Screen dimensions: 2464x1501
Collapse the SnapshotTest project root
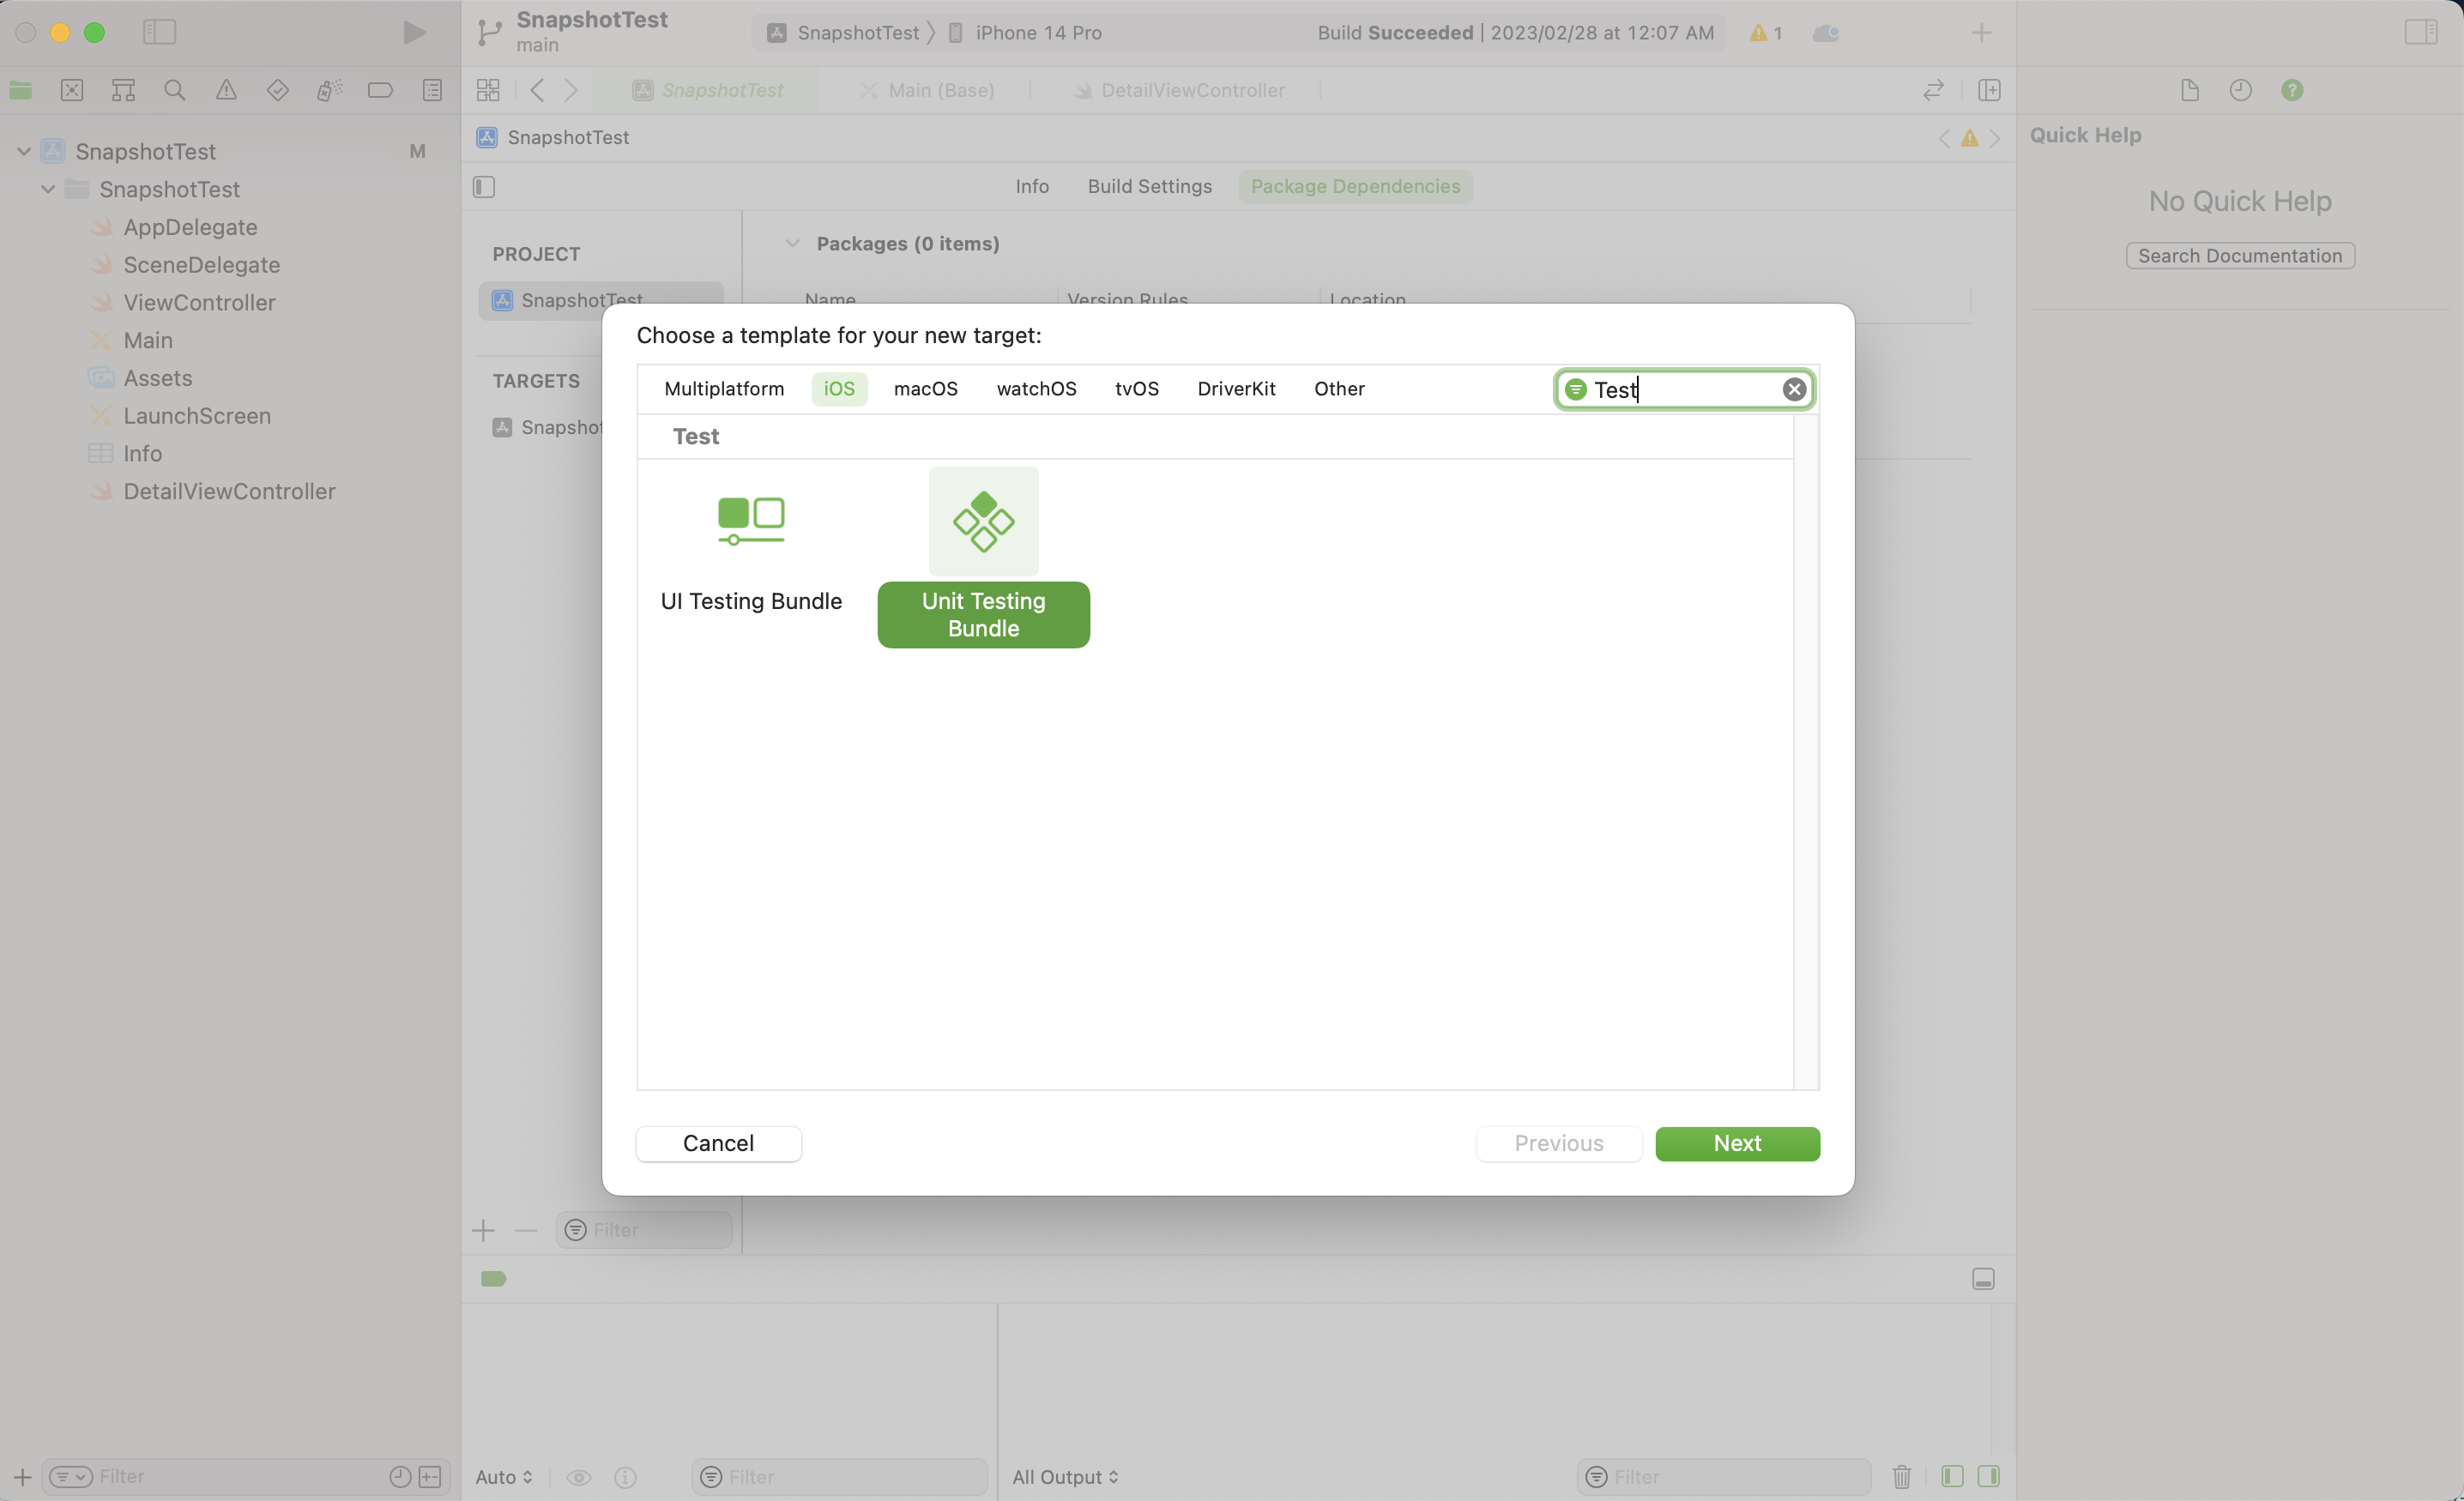24,151
